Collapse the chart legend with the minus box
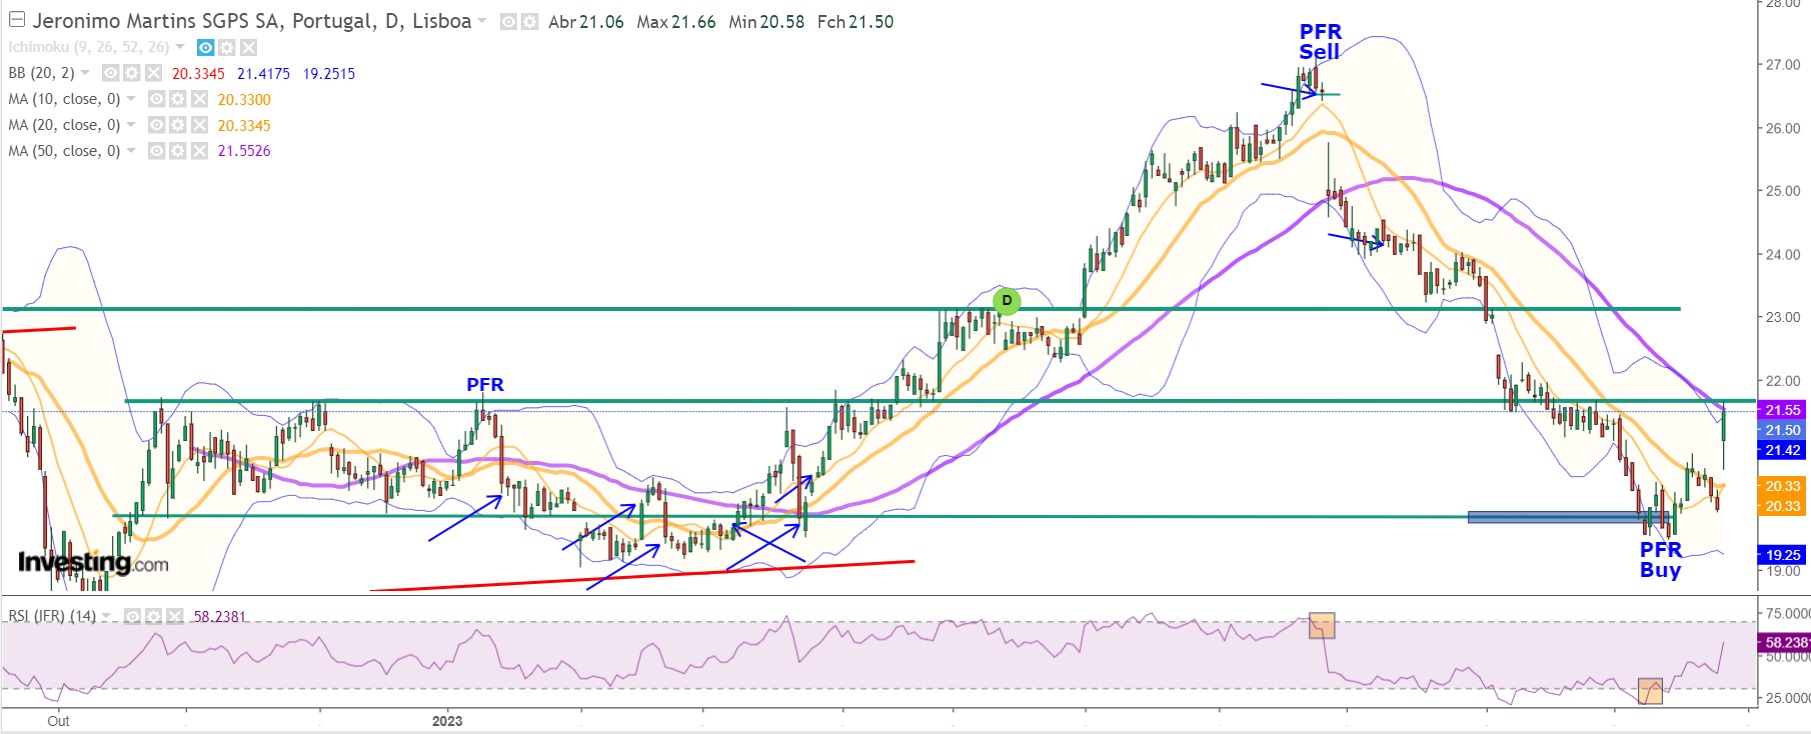This screenshot has width=1811, height=734. (16, 20)
